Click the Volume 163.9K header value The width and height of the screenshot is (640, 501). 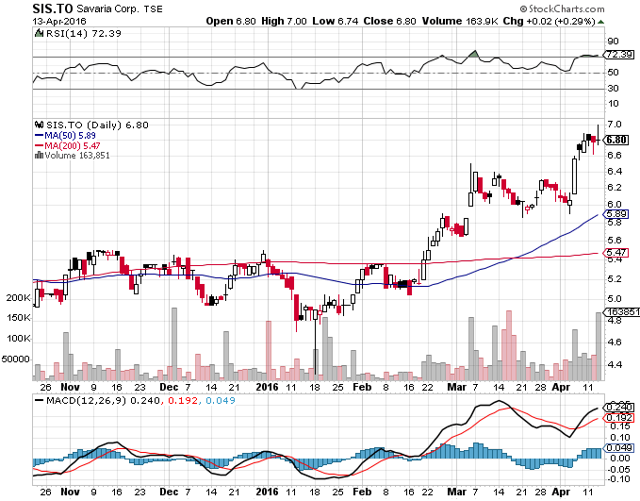click(460, 21)
